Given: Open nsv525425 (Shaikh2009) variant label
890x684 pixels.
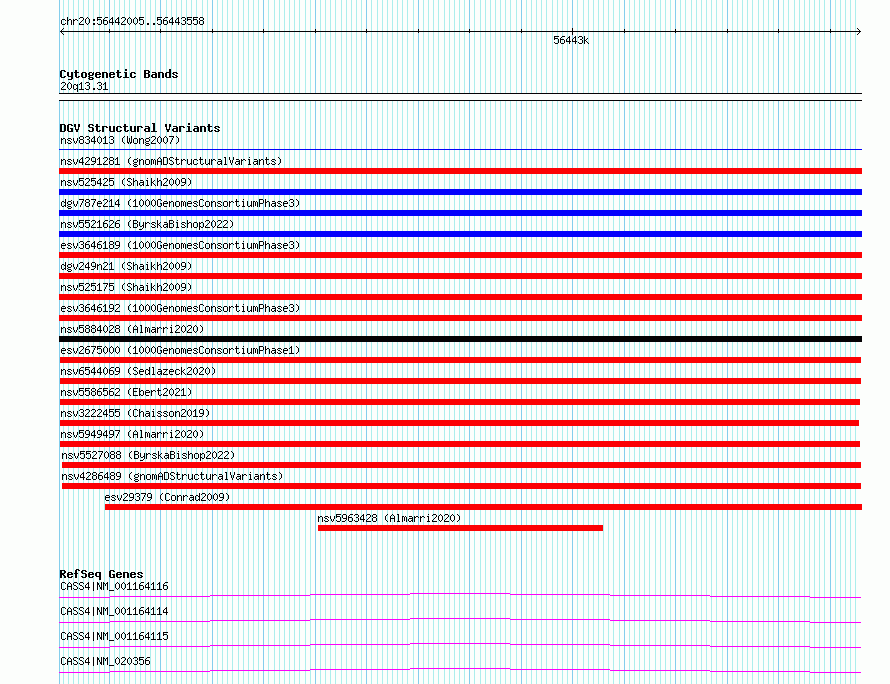Looking at the screenshot, I should pyautogui.click(x=126, y=182).
